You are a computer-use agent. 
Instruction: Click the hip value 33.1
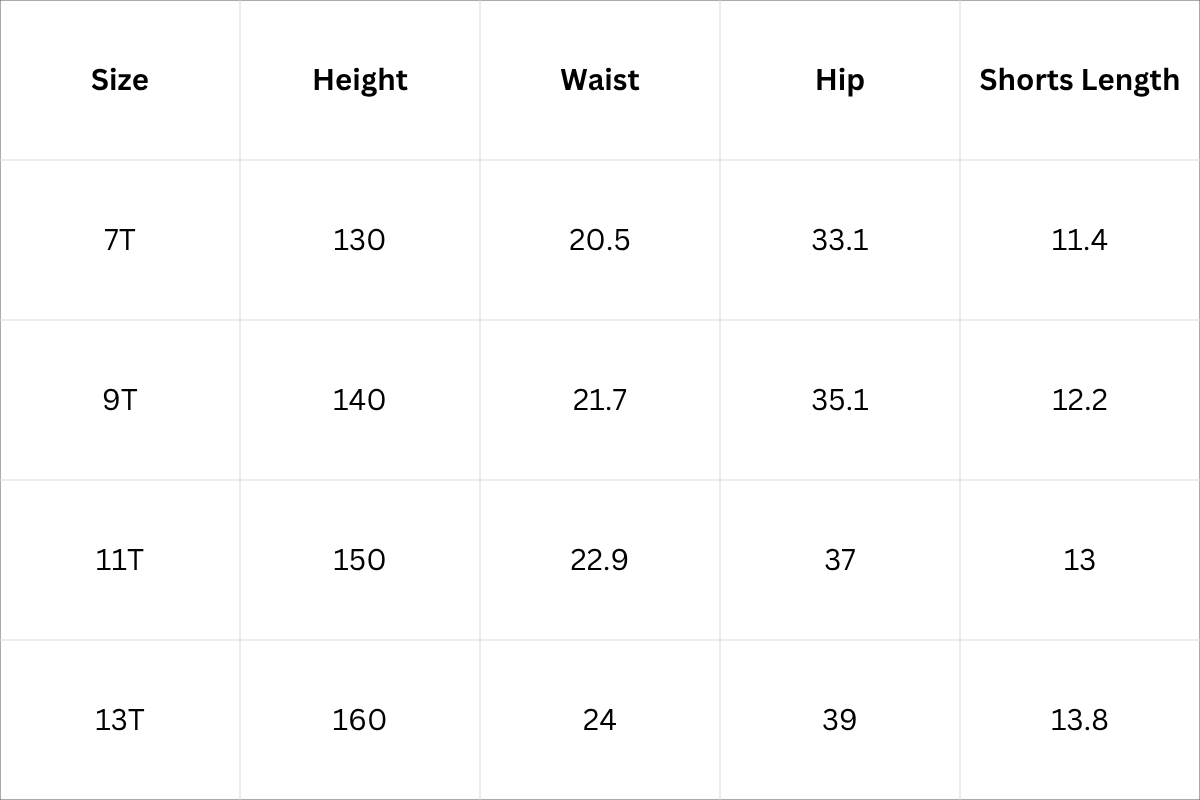pyautogui.click(x=840, y=240)
